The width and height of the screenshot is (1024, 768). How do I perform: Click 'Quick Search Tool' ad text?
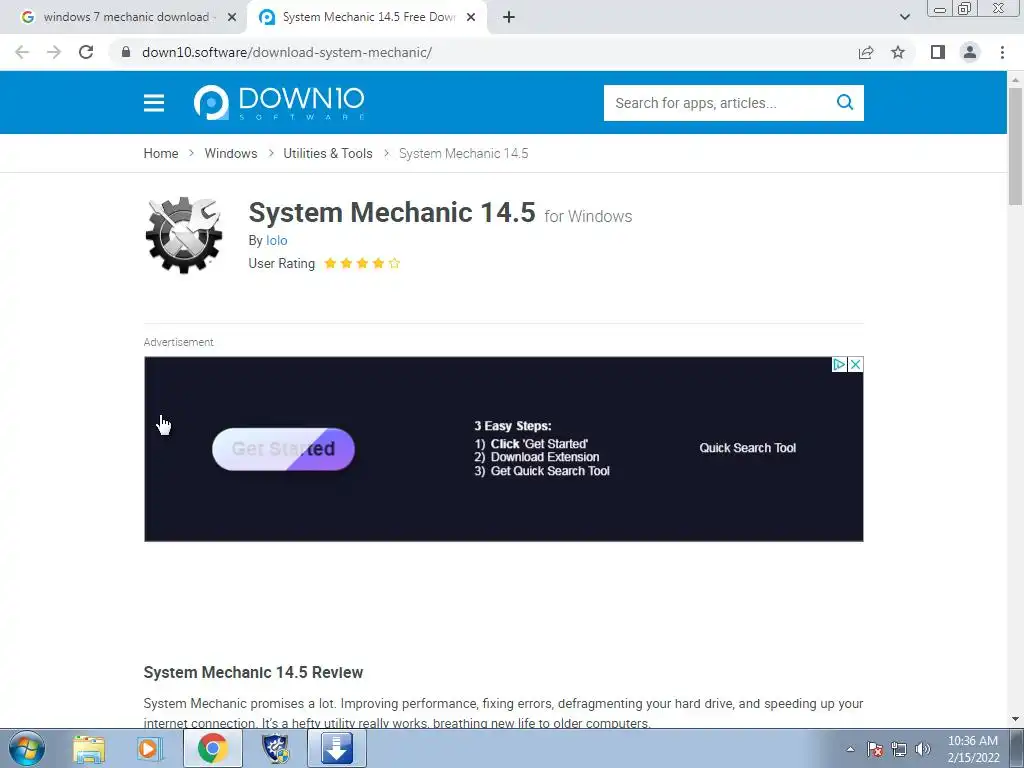point(748,448)
